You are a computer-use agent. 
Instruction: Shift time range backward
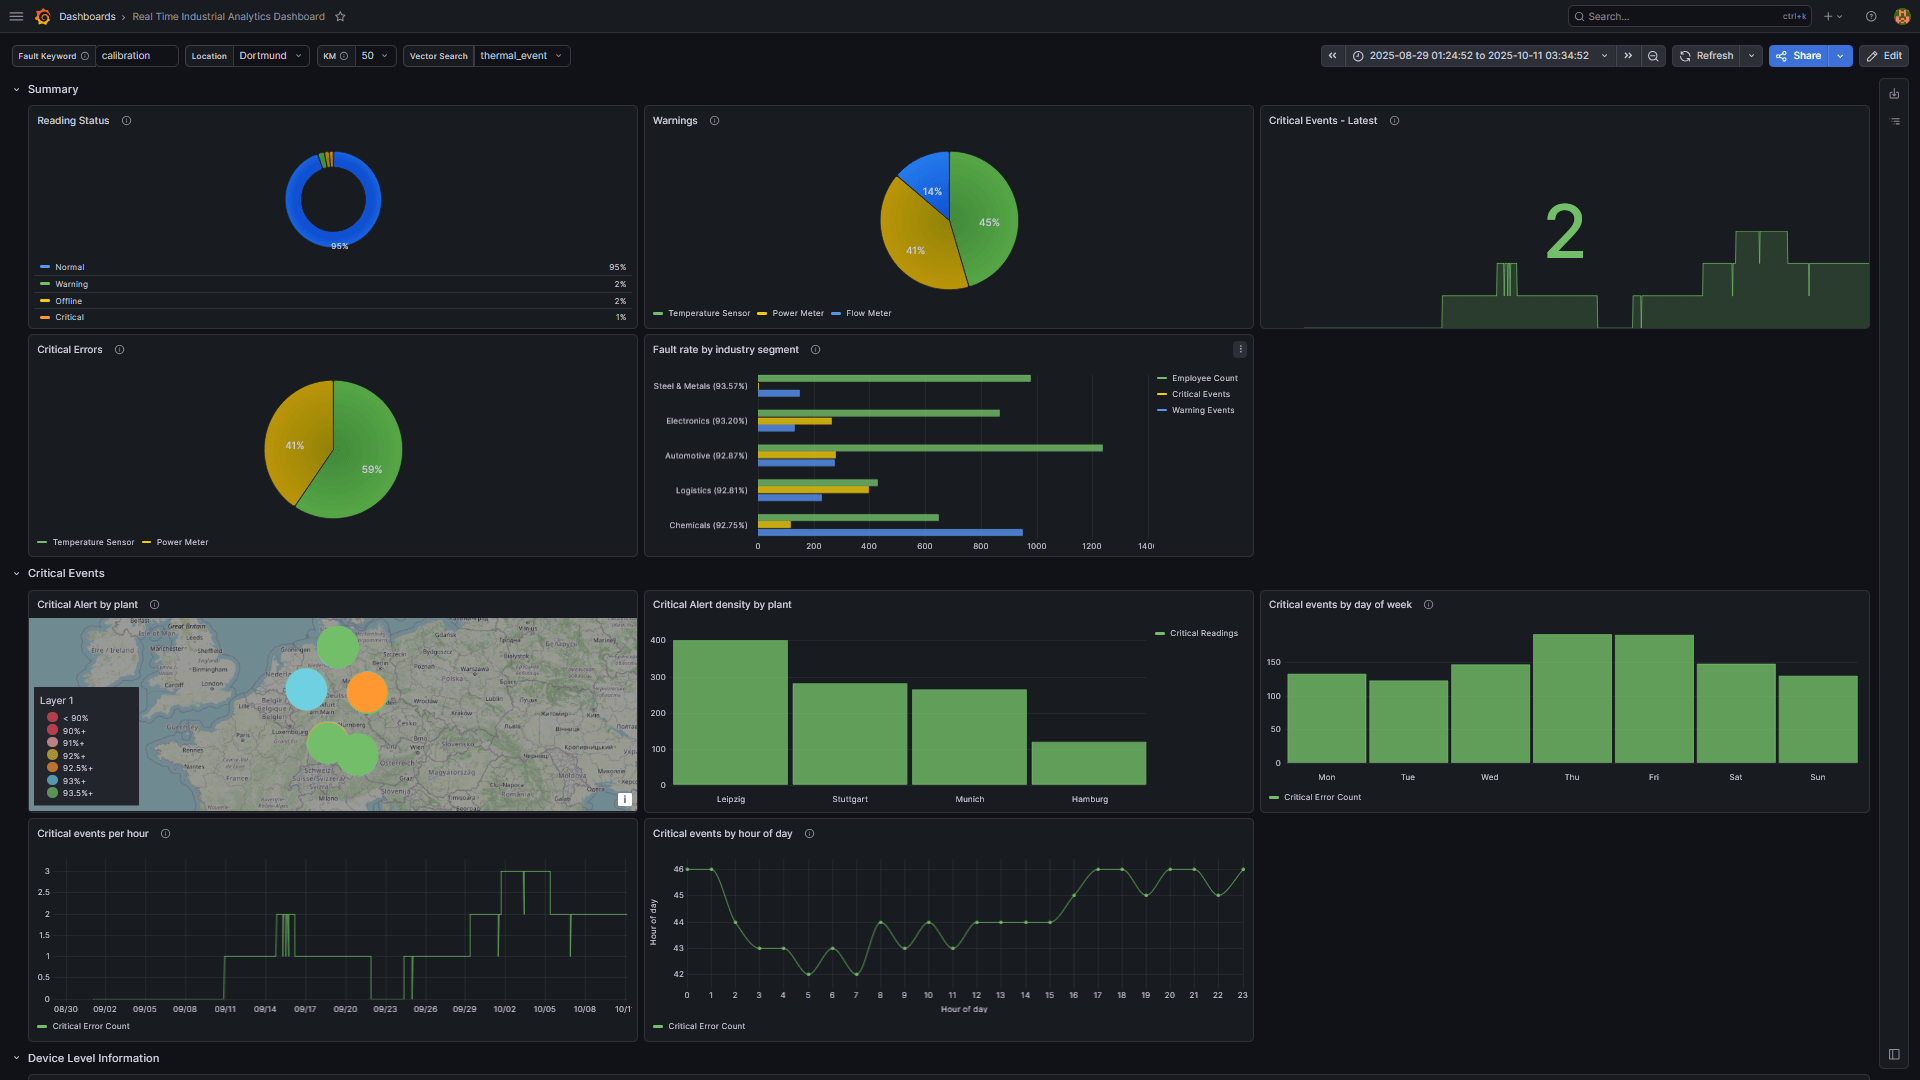coord(1332,56)
